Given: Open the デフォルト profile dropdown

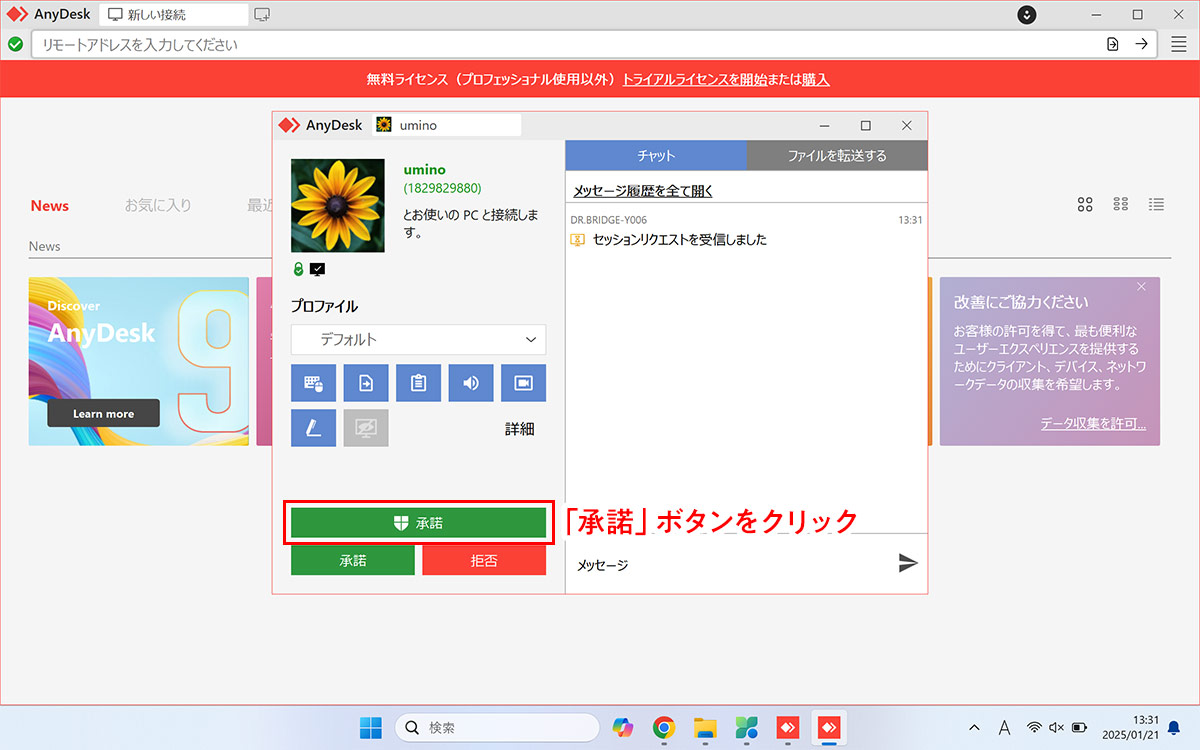Looking at the screenshot, I should coord(419,339).
